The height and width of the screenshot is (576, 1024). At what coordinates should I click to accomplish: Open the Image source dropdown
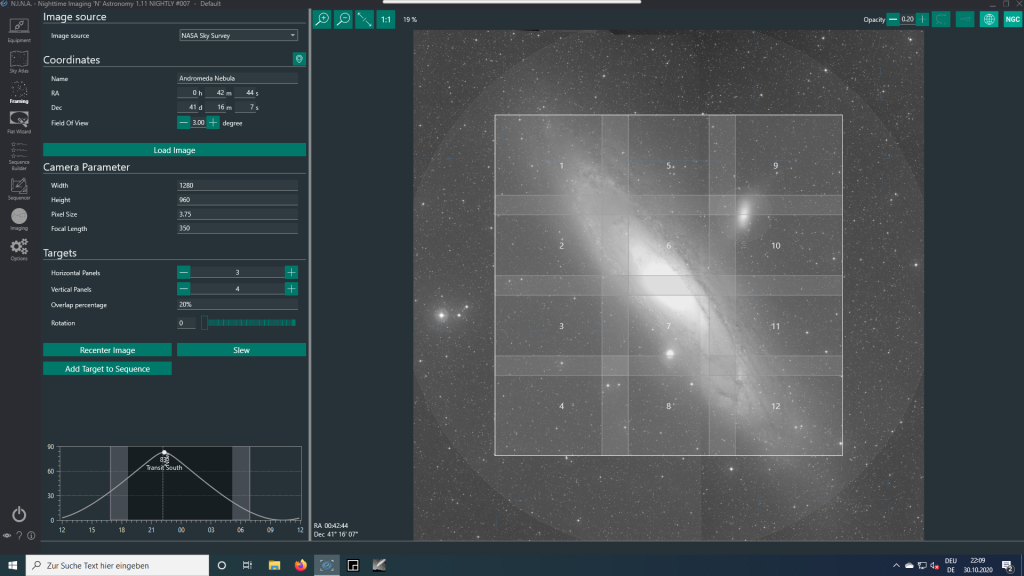coord(238,35)
